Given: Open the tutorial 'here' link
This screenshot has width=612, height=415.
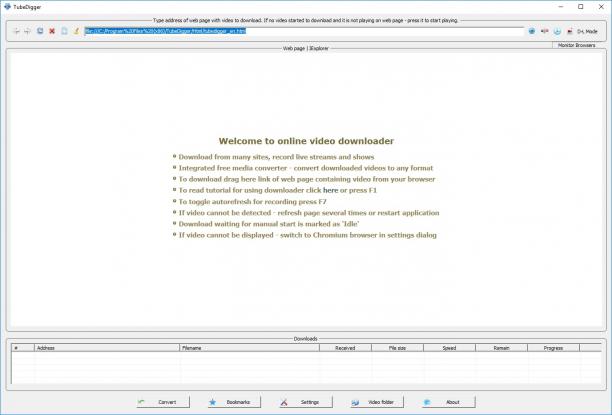Looking at the screenshot, I should 330,191.
